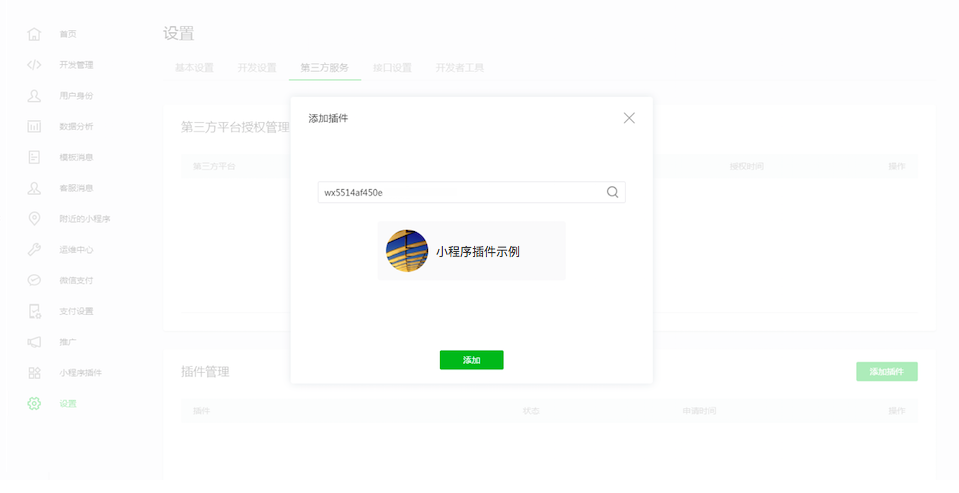Click the 运维中心 wrench icon
Screen dimensions: 959x493
pos(34,250)
